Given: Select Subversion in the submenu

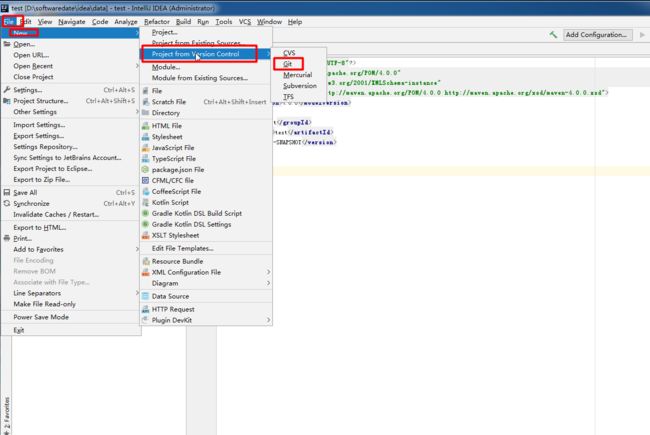Looking at the screenshot, I should click(x=300, y=86).
